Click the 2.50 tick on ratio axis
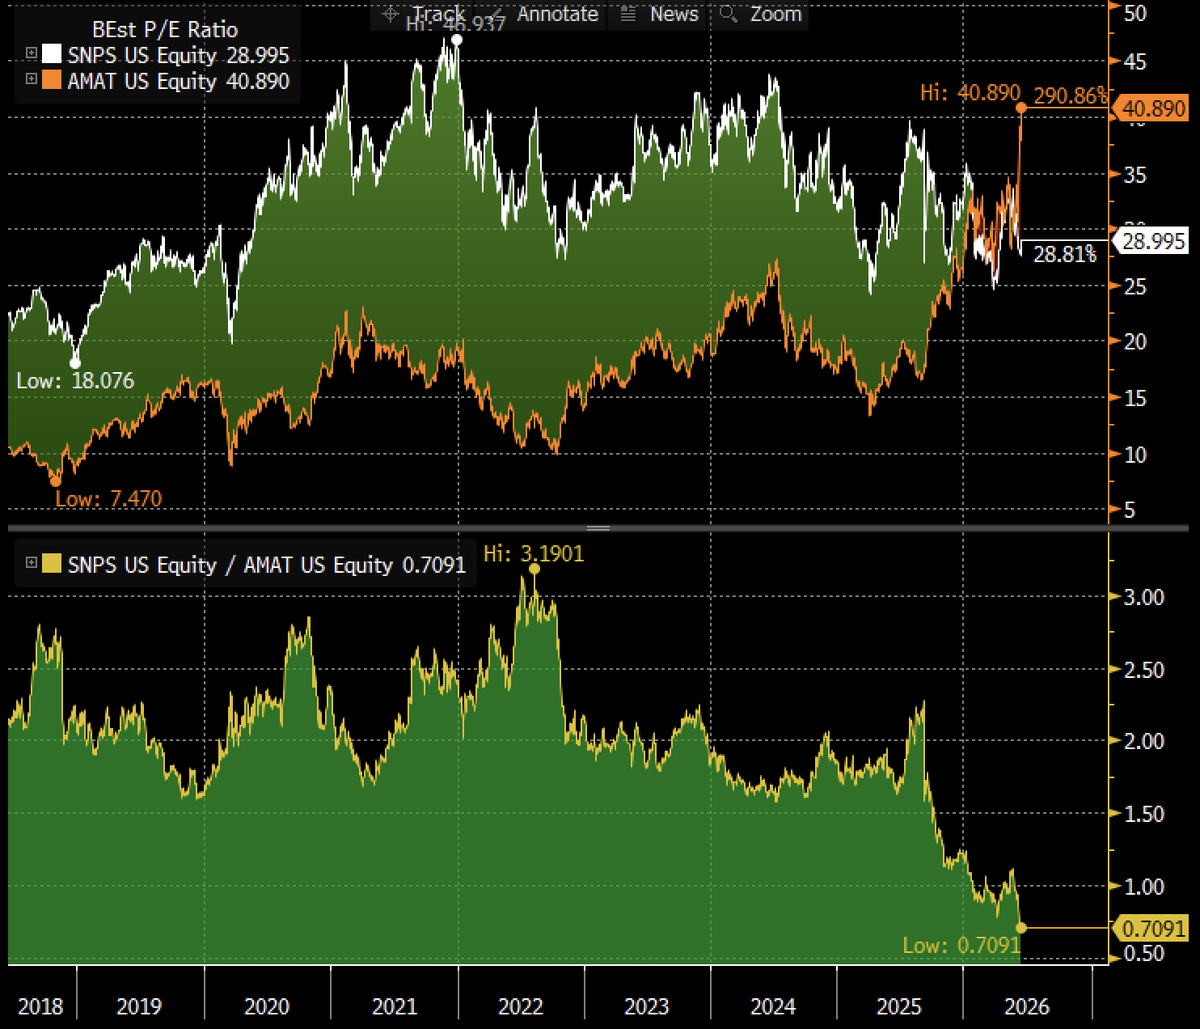 [x=1144, y=669]
